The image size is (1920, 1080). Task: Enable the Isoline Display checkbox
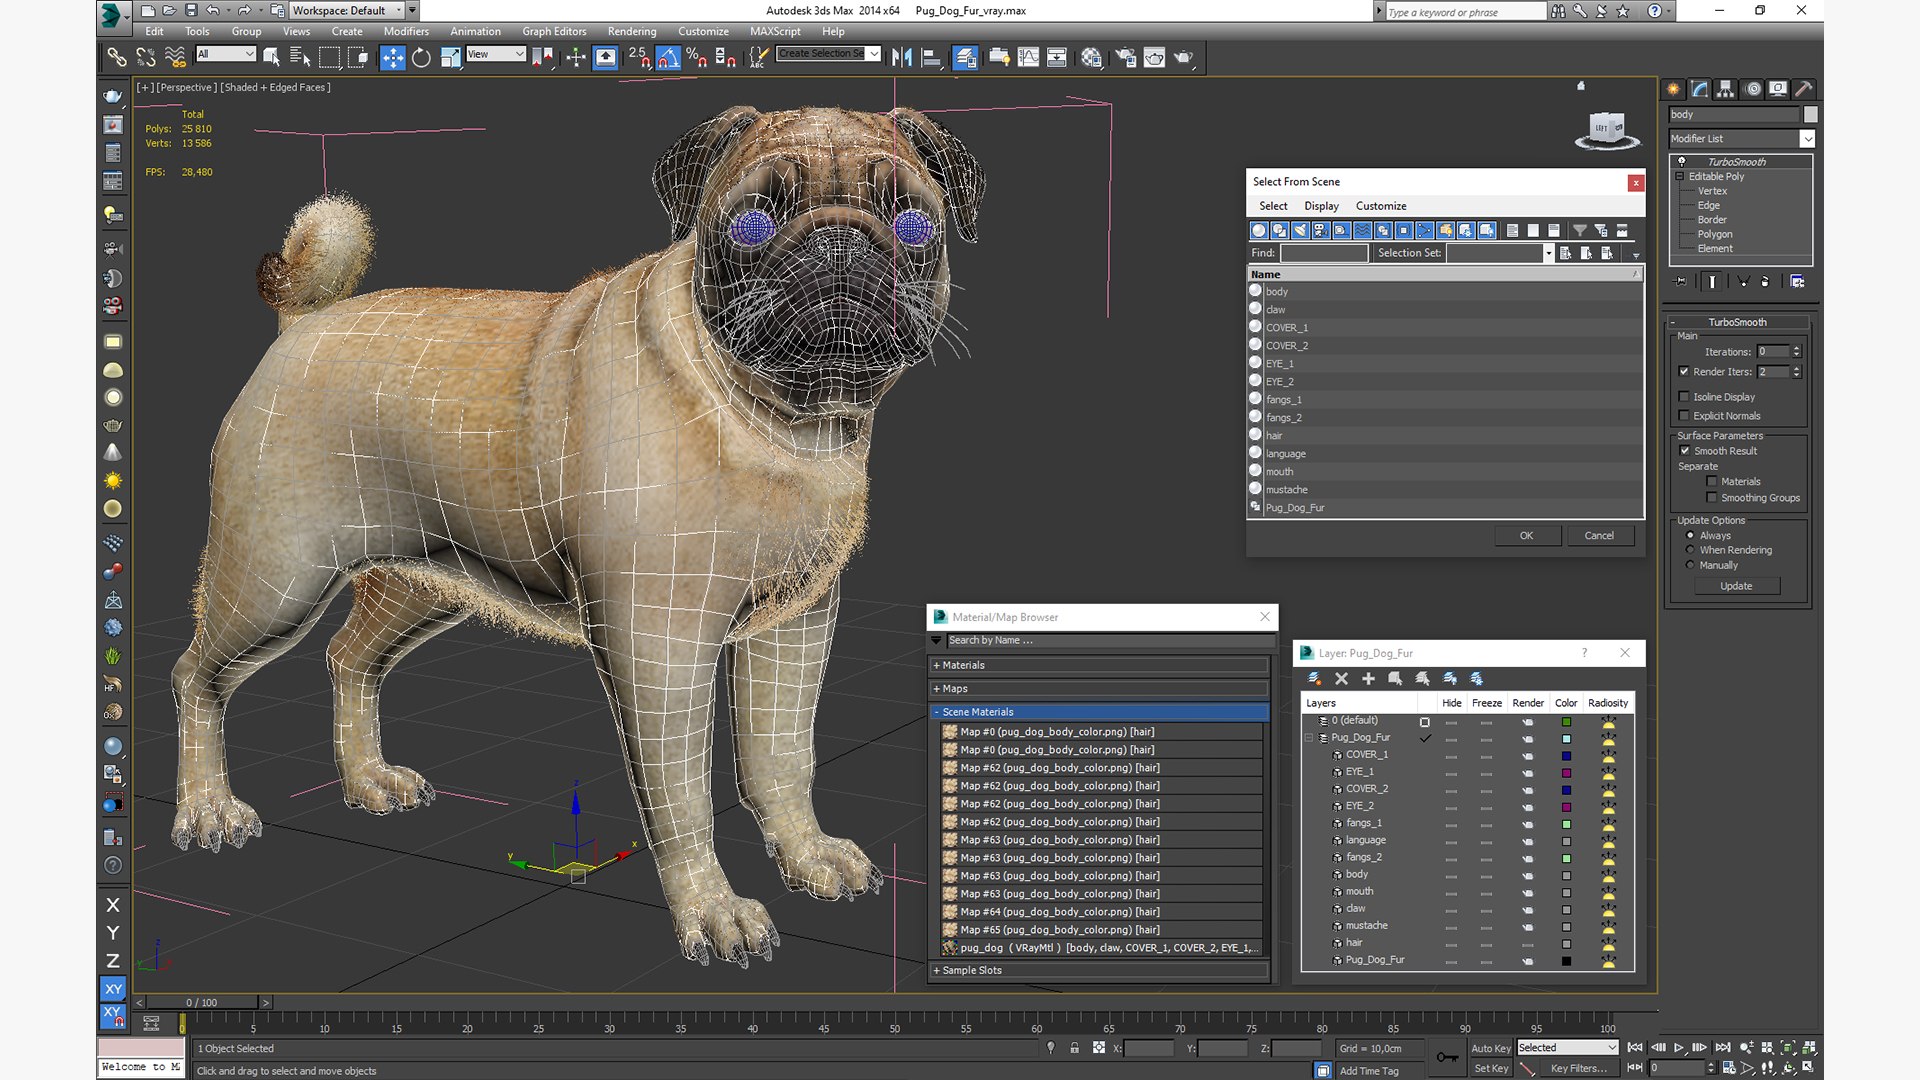coord(1684,397)
